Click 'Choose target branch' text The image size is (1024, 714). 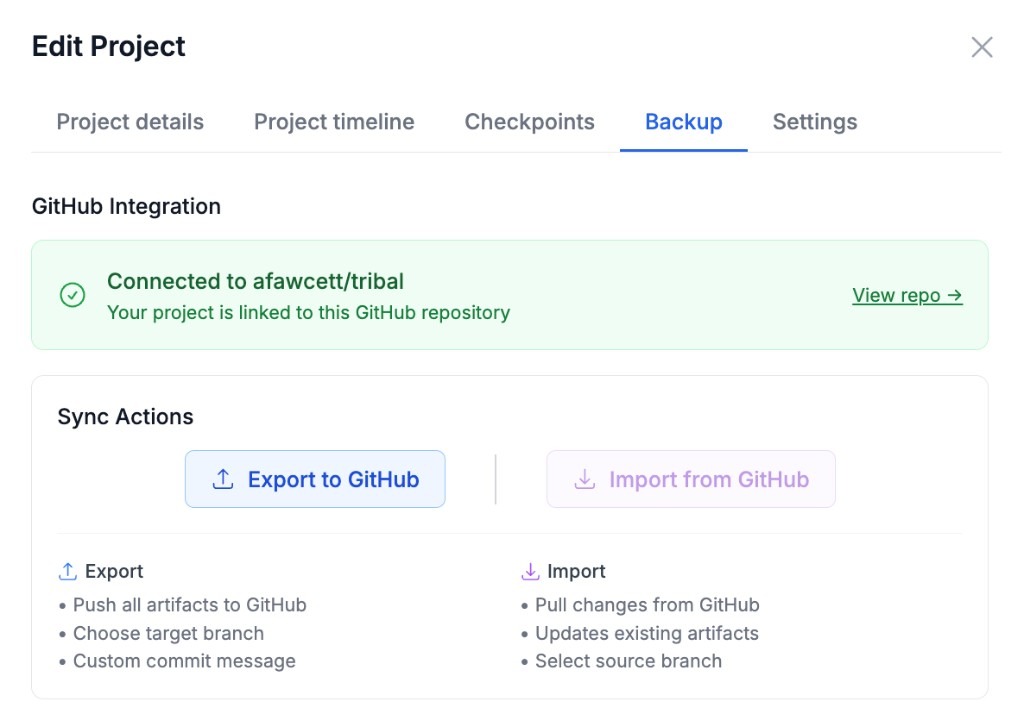tap(168, 633)
